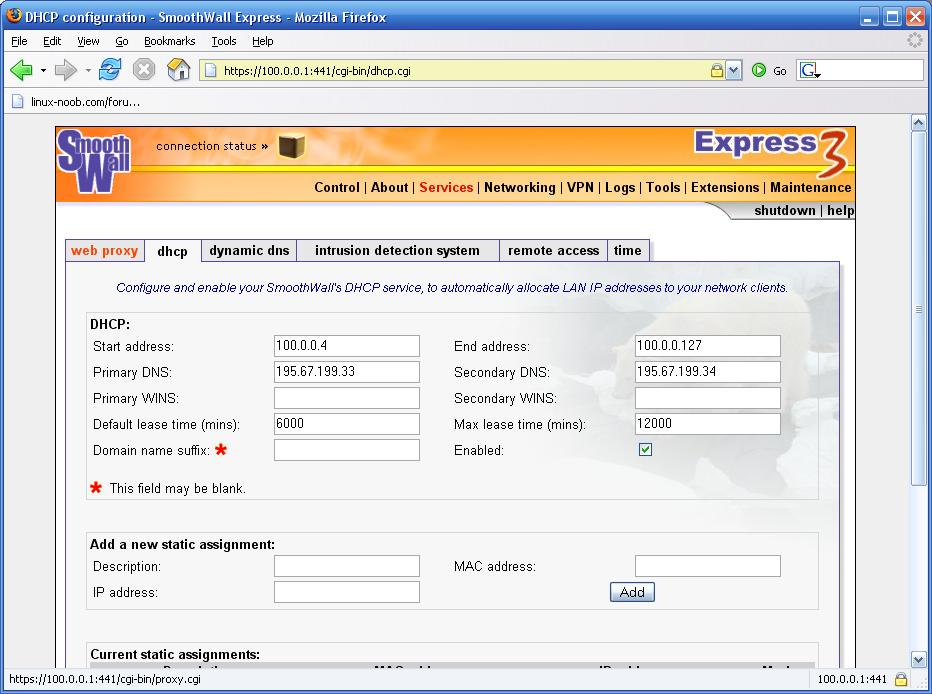Click the Stop loading icon

tap(144, 70)
